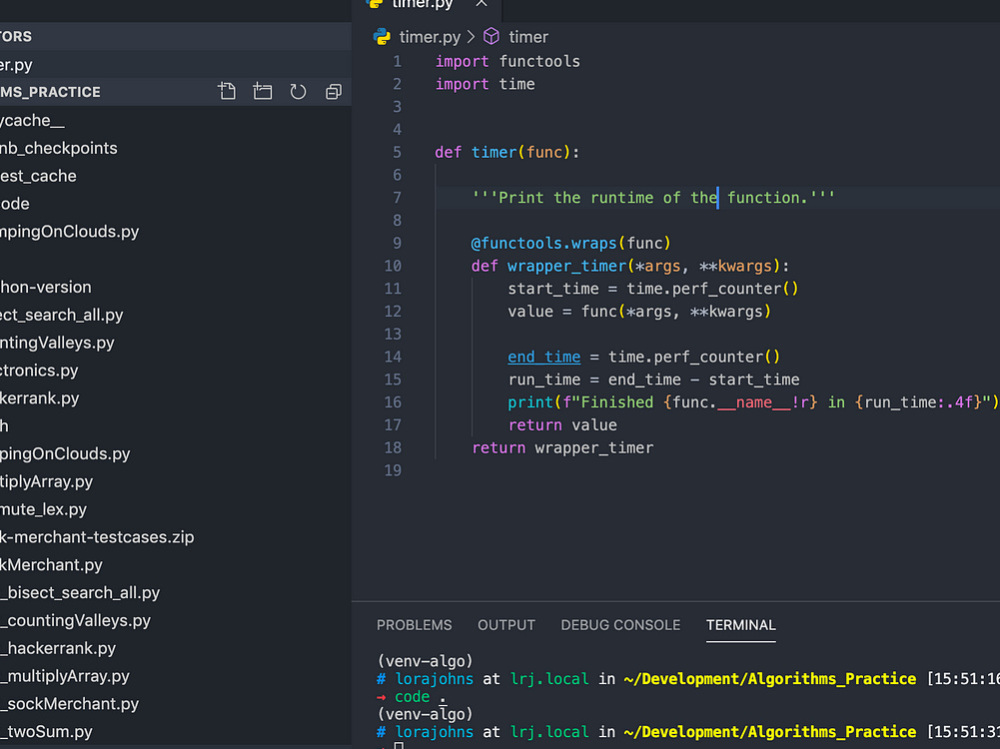Click 'start_time = time.perf_counter()' line

pos(653,289)
